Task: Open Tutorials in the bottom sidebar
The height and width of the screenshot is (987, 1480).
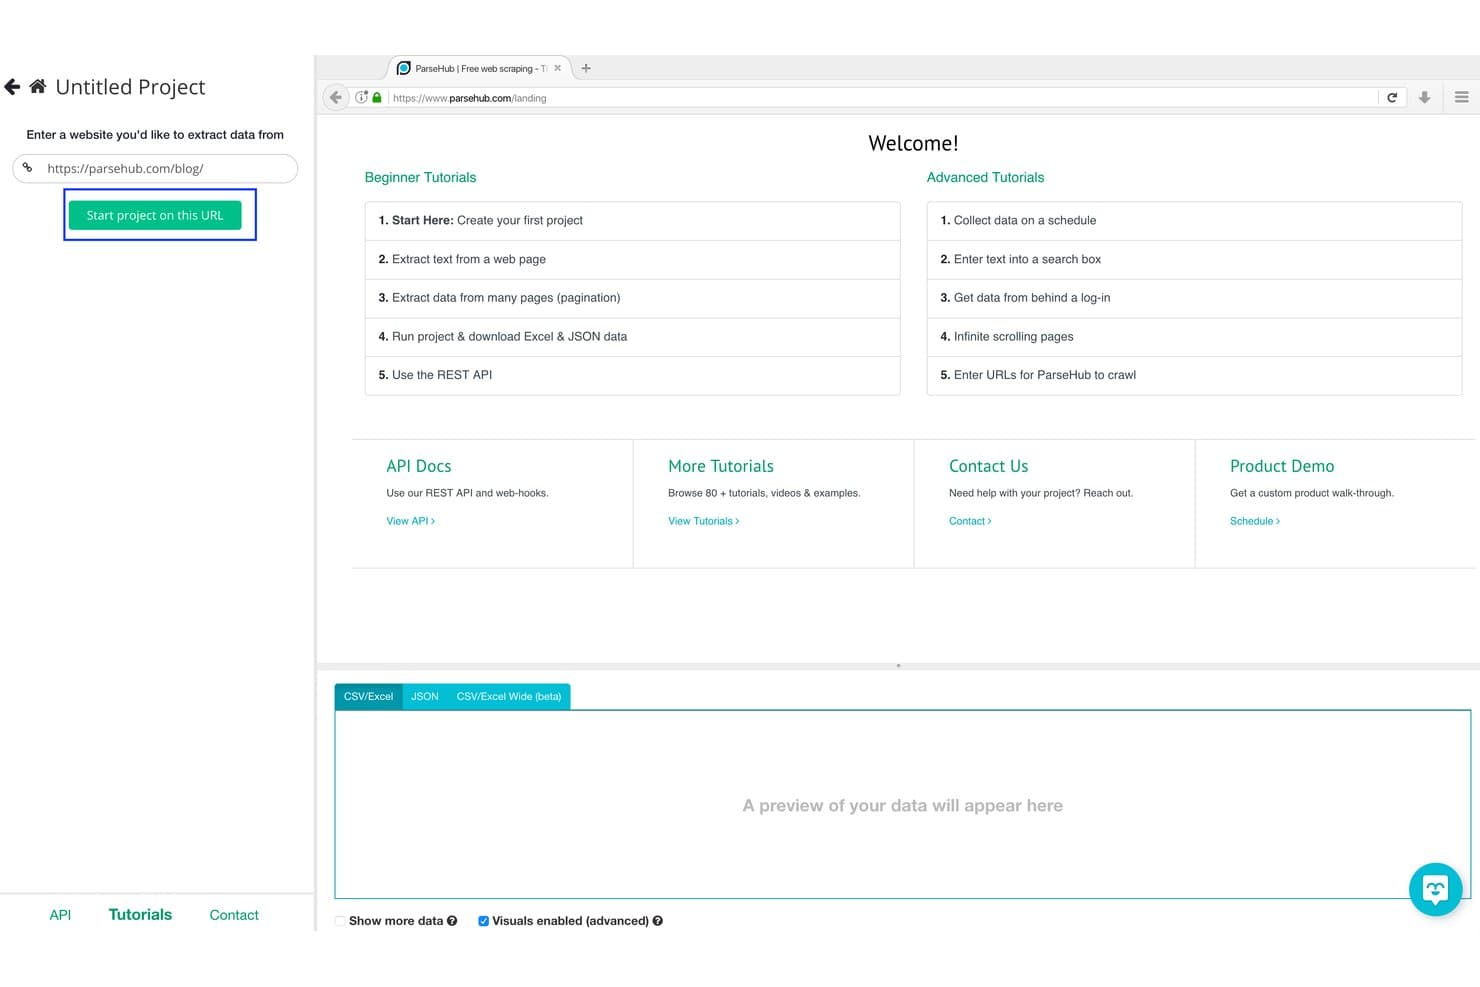Action: pyautogui.click(x=140, y=915)
